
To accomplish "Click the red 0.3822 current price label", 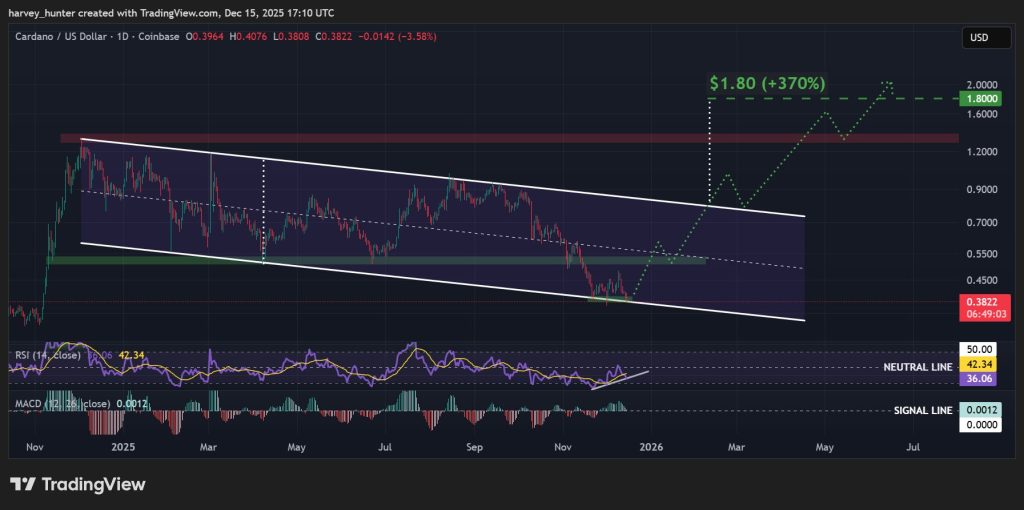I will tap(976, 300).
